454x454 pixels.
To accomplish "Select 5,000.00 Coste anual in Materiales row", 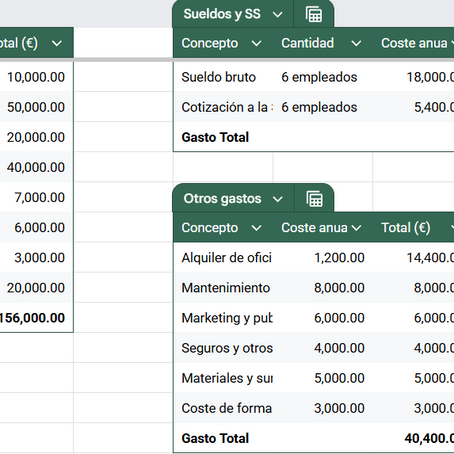I will tap(339, 378).
